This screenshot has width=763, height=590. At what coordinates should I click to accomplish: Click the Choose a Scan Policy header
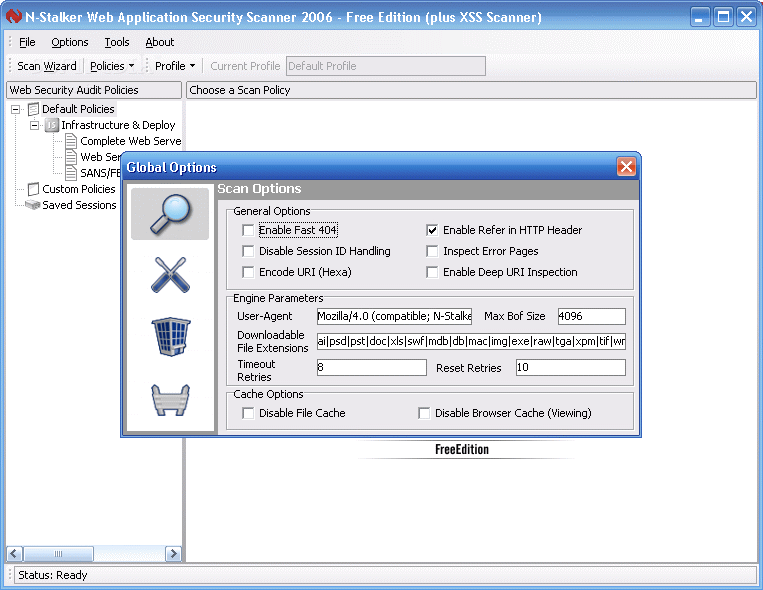tap(471, 90)
